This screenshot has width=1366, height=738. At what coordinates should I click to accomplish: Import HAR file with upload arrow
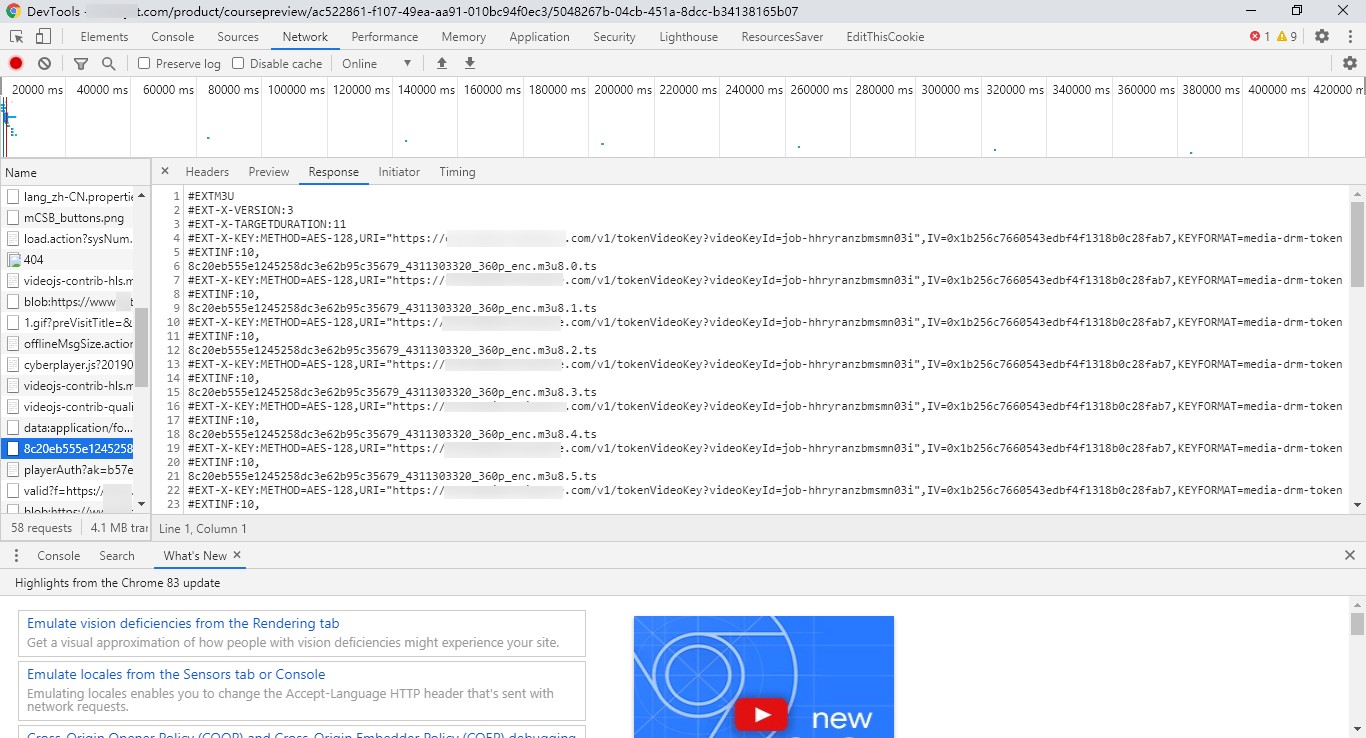click(442, 63)
